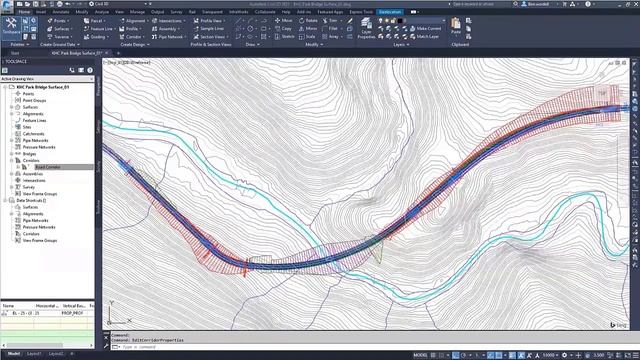The image size is (640, 360).
Task: Select Pressure Networks under drawing
Action: tap(39, 147)
